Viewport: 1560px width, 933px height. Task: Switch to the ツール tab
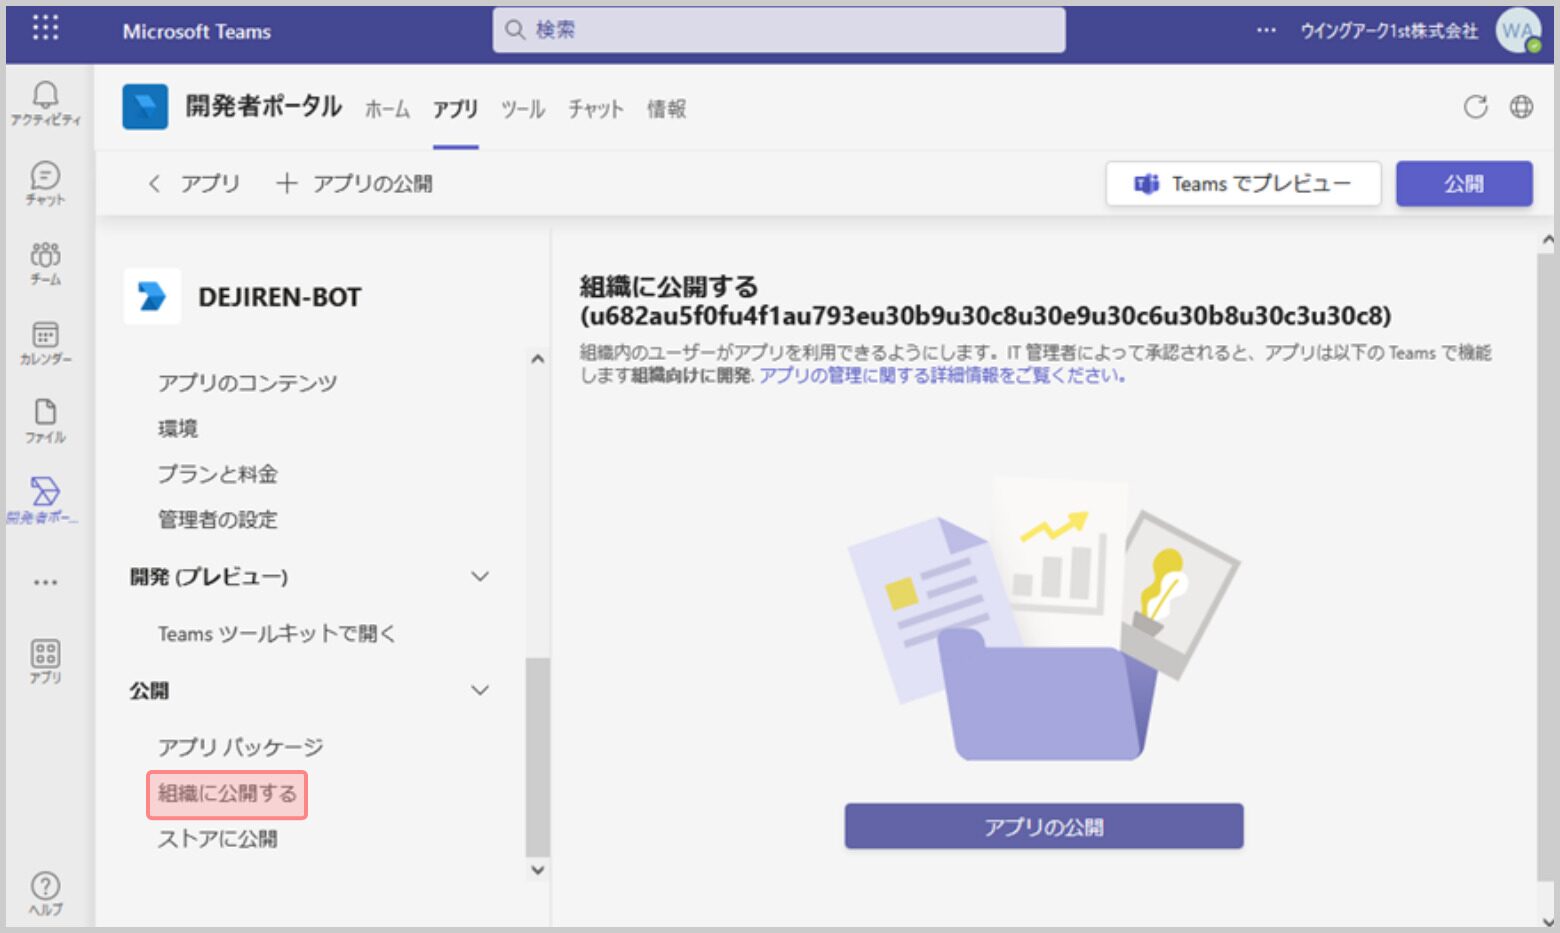pyautogui.click(x=522, y=109)
